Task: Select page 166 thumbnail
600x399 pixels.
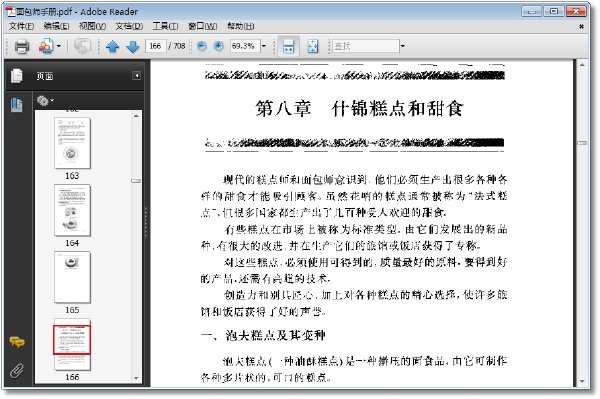Action: click(72, 344)
